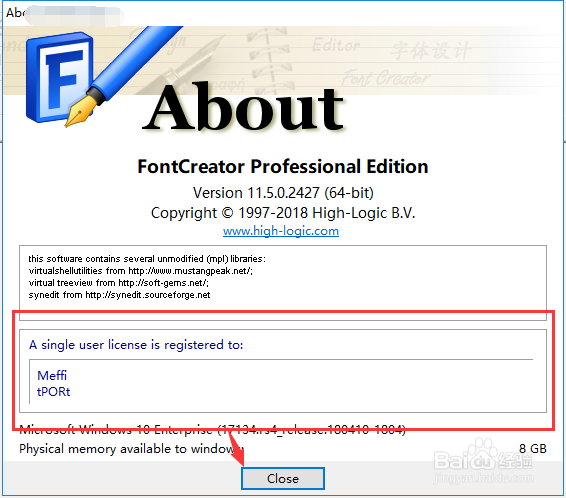The height and width of the screenshot is (498, 566).
Task: Click the 'this software contains several unmodified' line
Action: click(147, 259)
